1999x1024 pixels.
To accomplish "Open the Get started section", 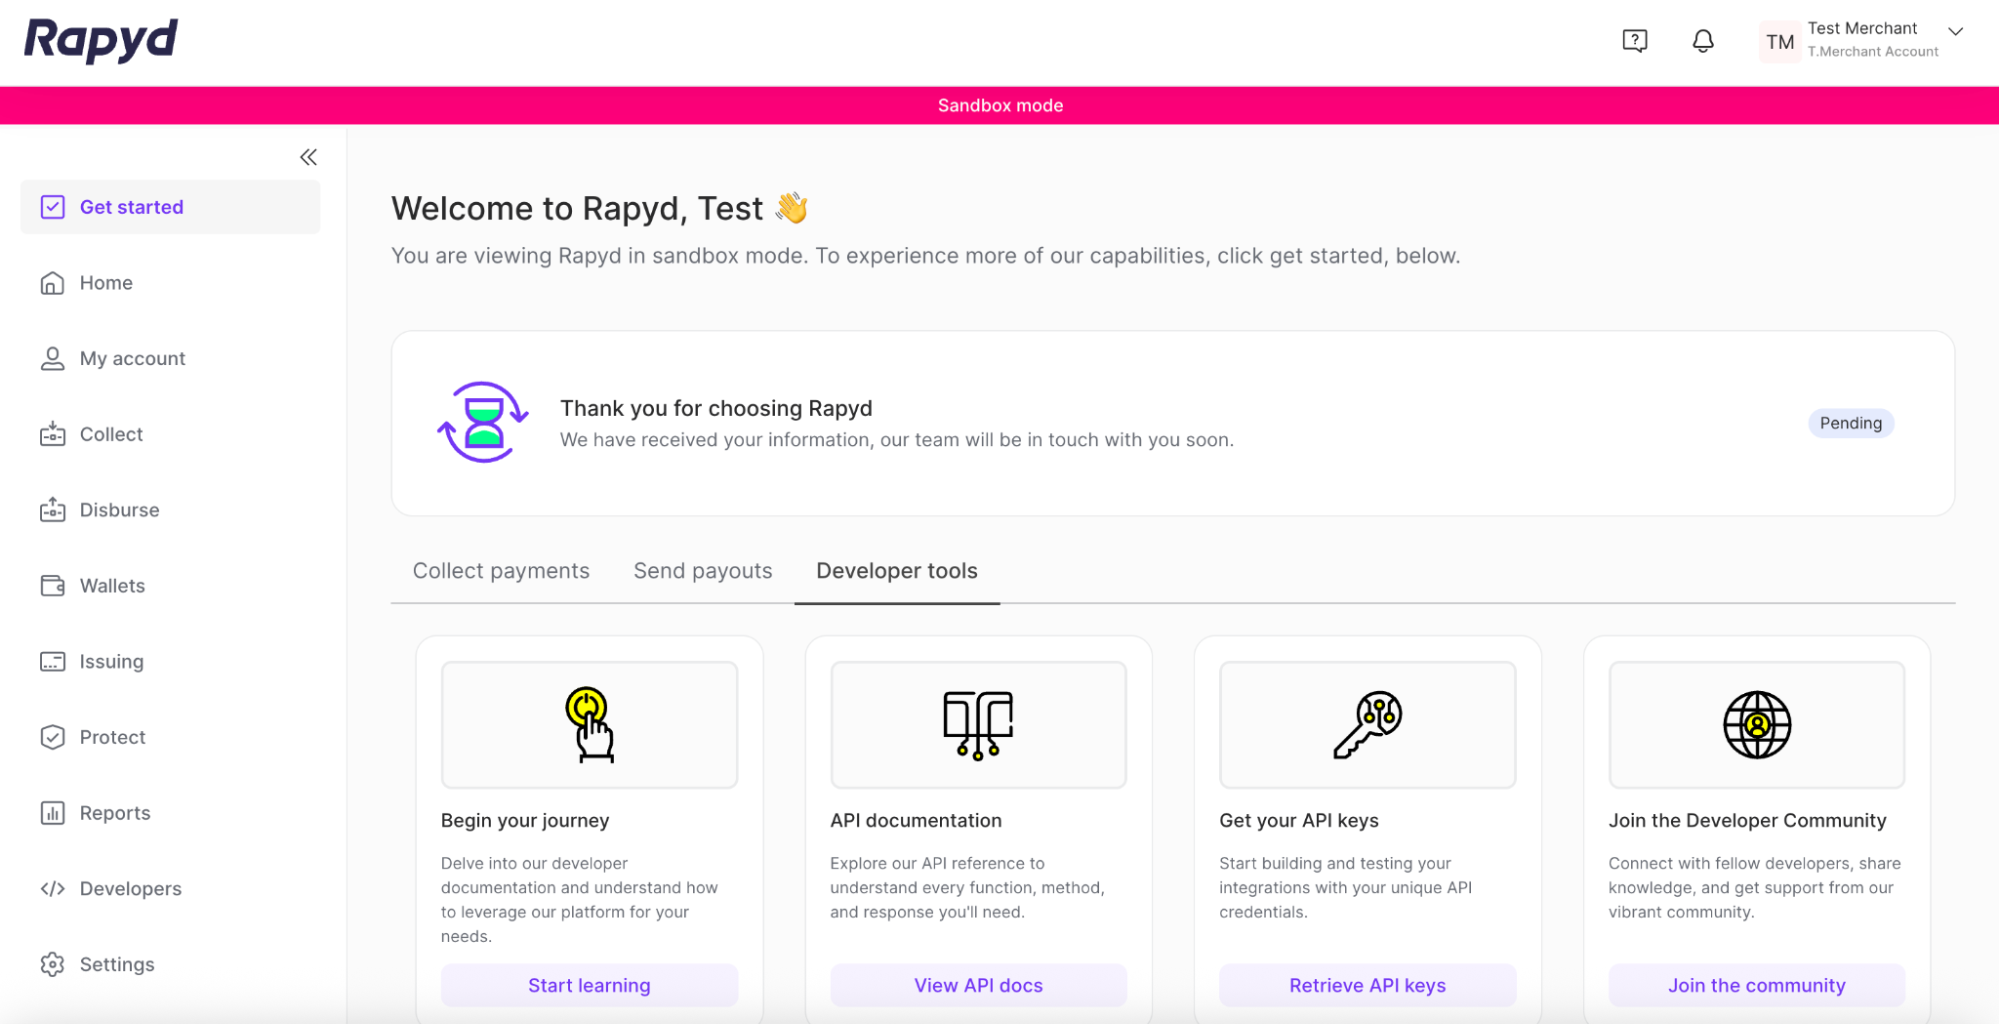I will [131, 207].
